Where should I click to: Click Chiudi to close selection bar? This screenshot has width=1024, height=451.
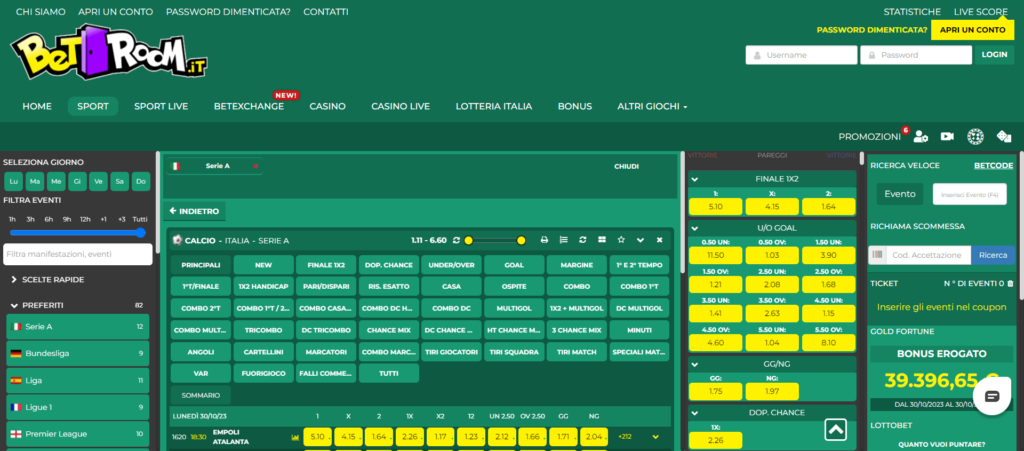click(x=626, y=166)
